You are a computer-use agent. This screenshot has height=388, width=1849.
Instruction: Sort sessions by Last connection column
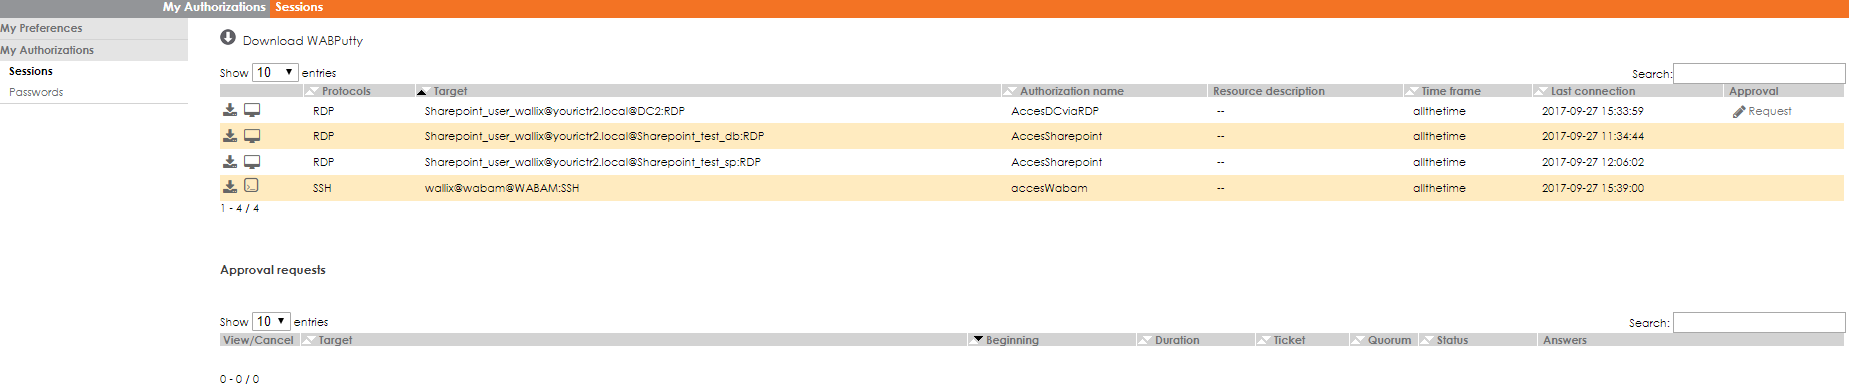1593,91
